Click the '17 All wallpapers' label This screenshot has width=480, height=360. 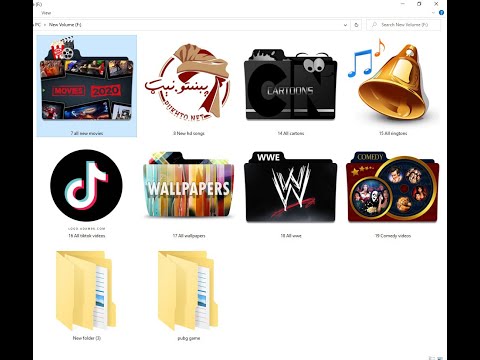coord(189,236)
